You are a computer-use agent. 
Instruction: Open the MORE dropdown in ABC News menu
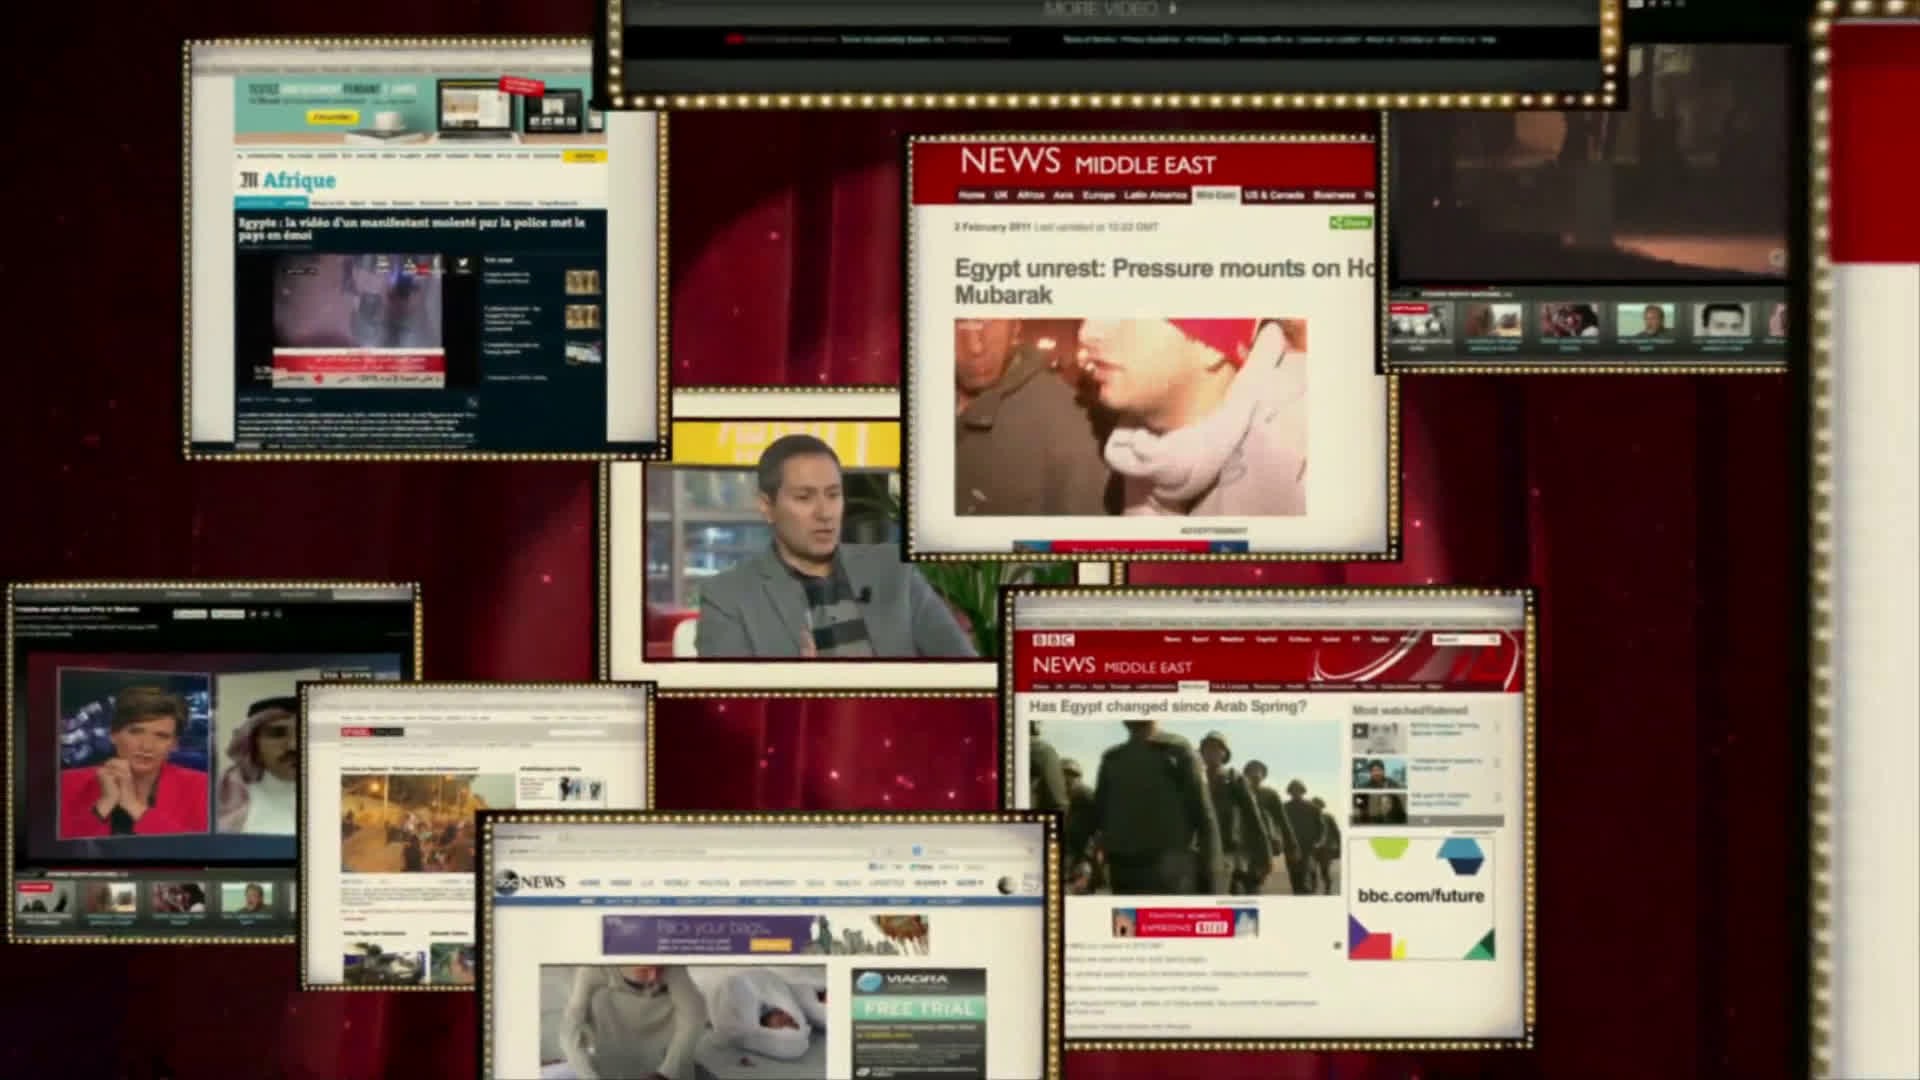(x=969, y=883)
